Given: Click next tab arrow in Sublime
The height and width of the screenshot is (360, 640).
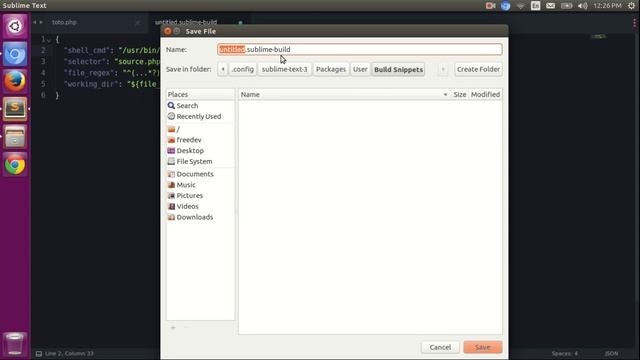Looking at the screenshot, I should pos(41,22).
